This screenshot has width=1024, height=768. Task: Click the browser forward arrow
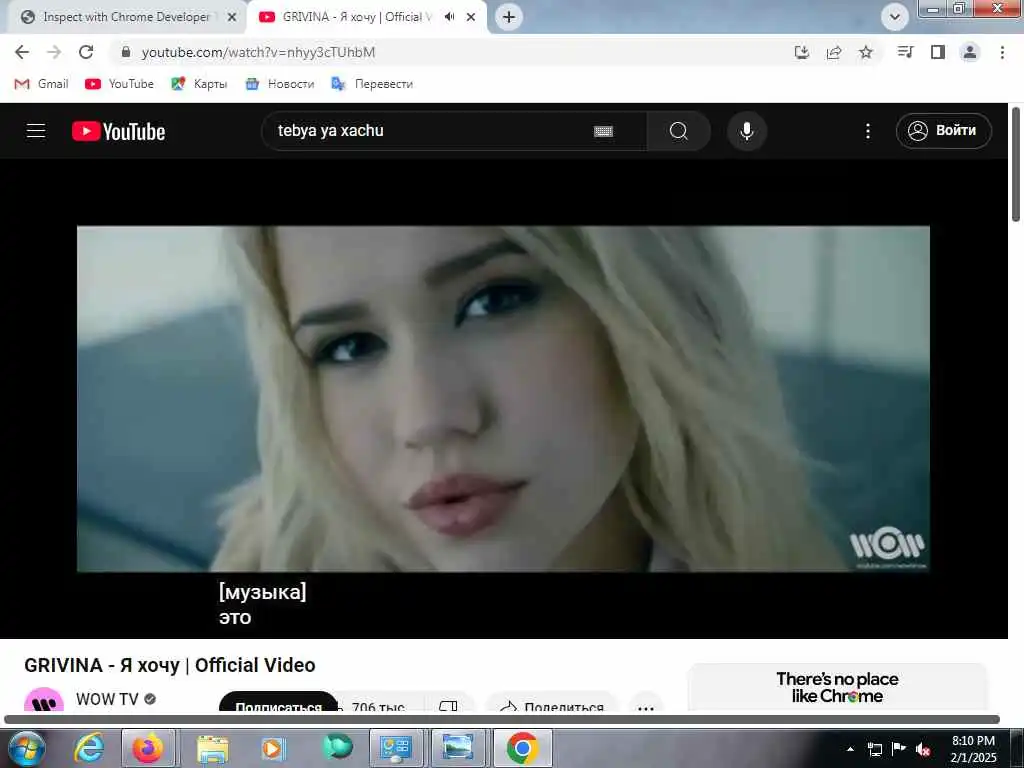54,52
